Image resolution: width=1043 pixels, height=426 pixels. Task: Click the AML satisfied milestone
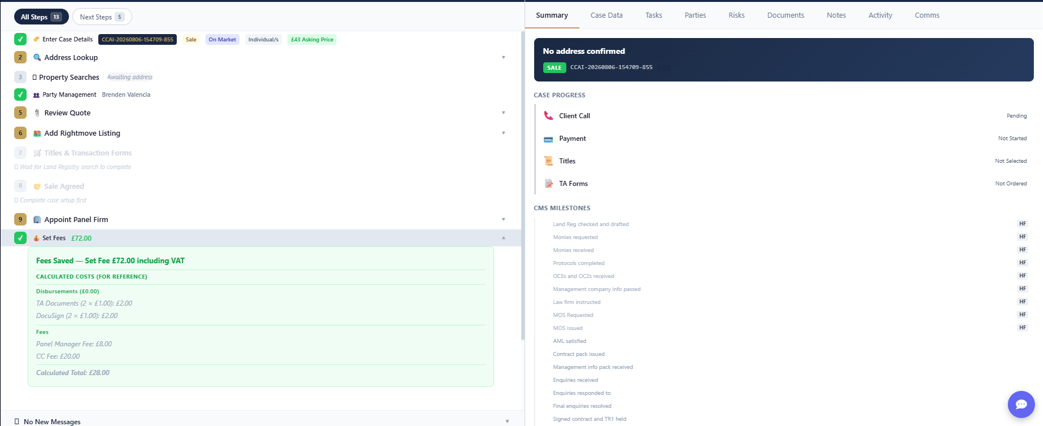tap(569, 341)
